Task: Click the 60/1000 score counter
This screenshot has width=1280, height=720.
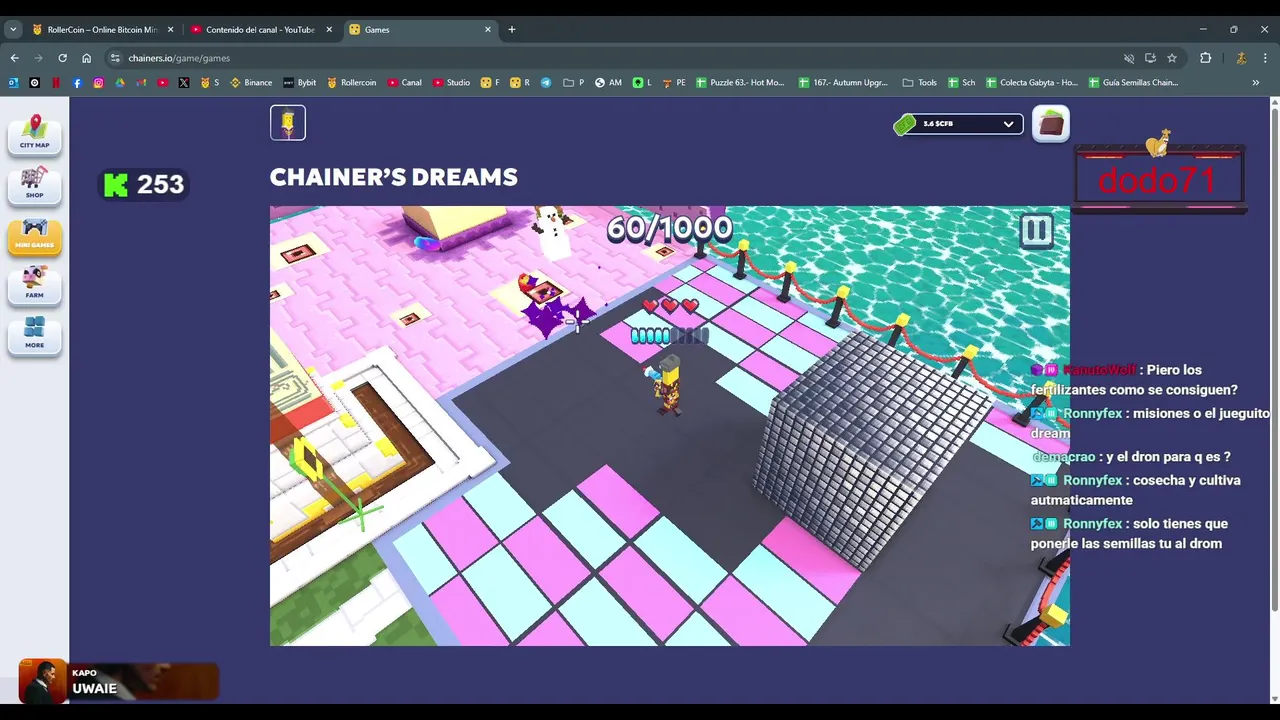Action: click(669, 228)
